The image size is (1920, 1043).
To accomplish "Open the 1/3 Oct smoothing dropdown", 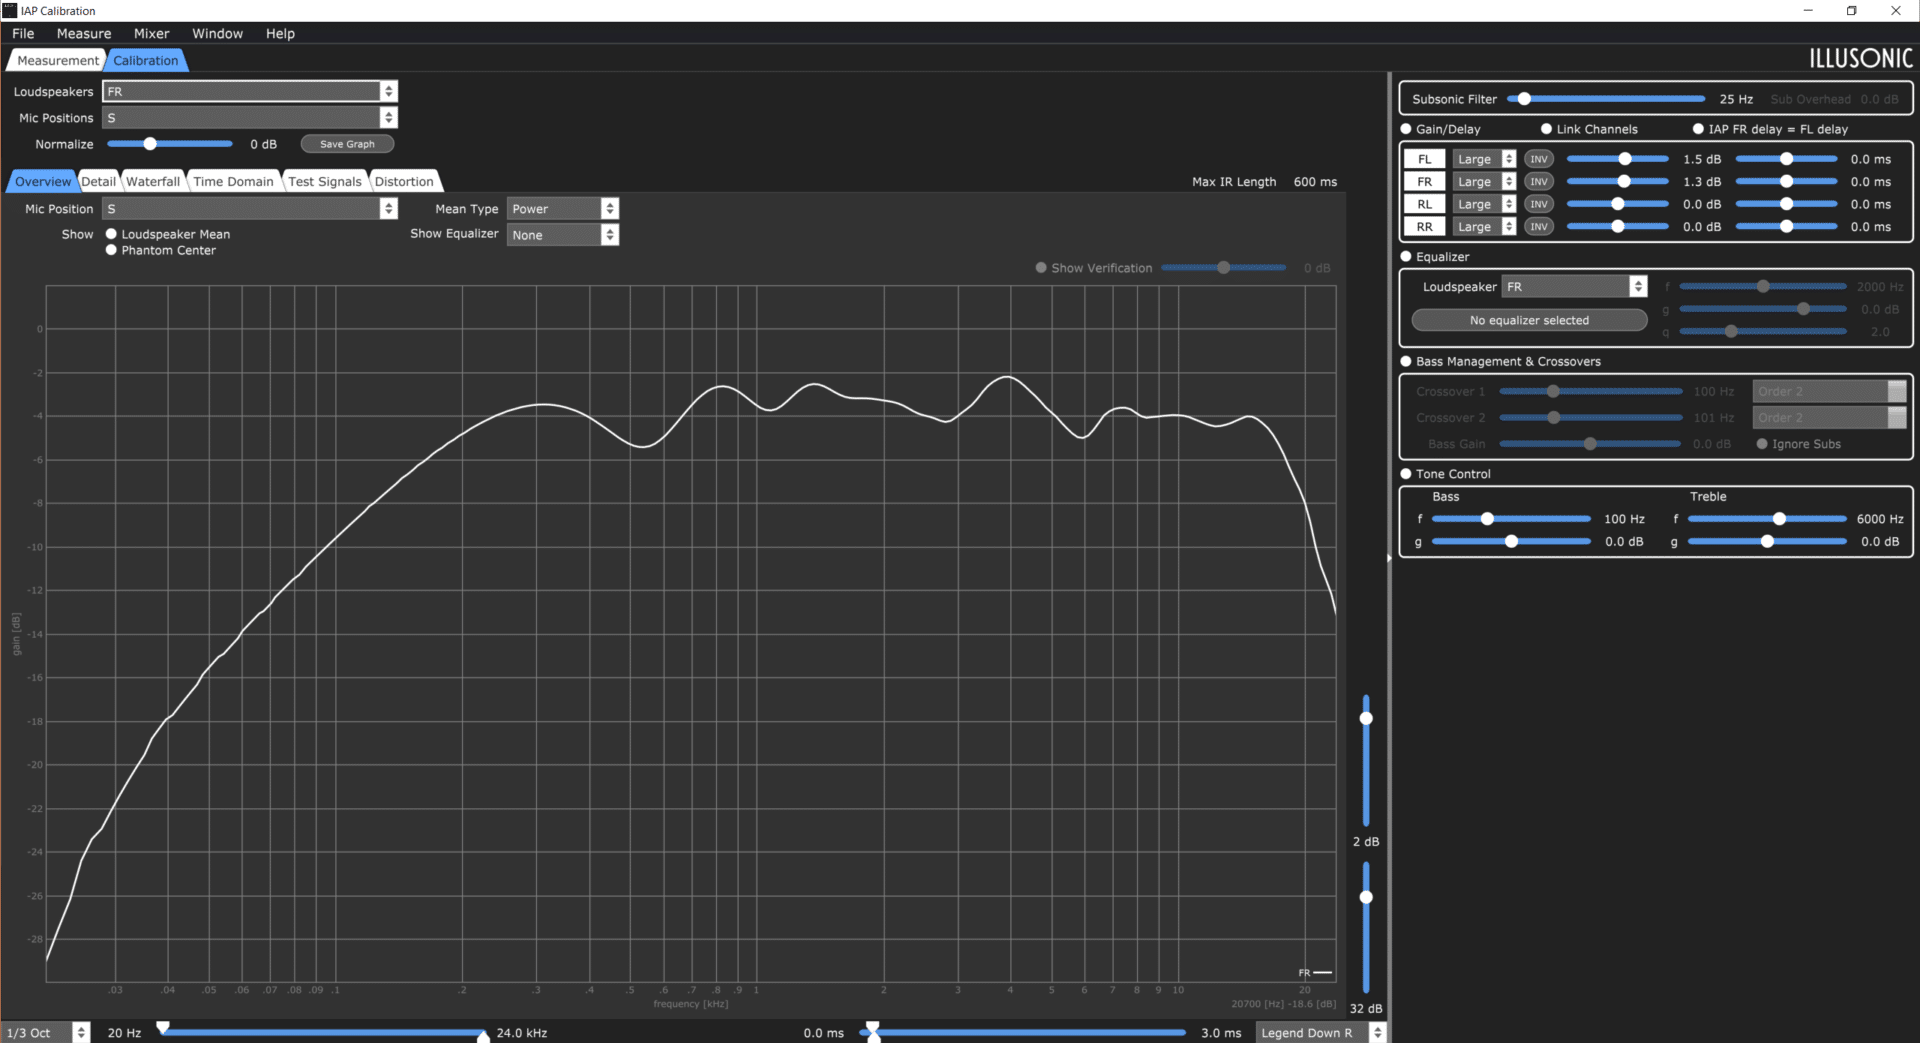I will tap(45, 1032).
